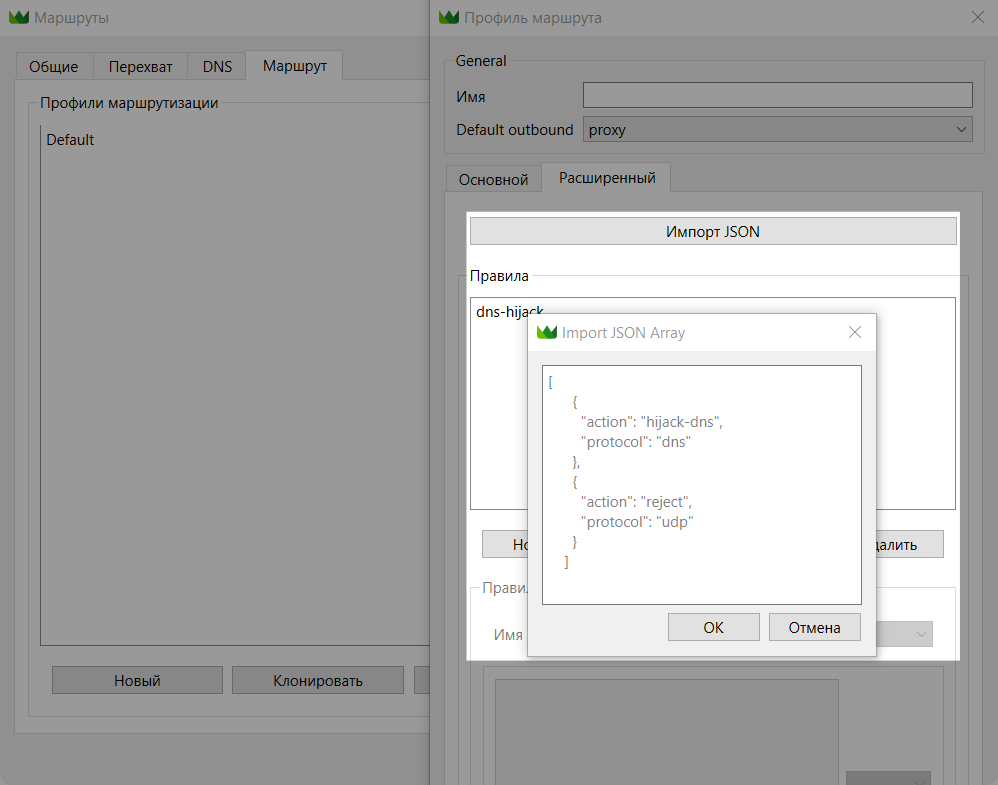This screenshot has width=998, height=785.
Task: Select the Default routing profile
Action: (x=70, y=140)
